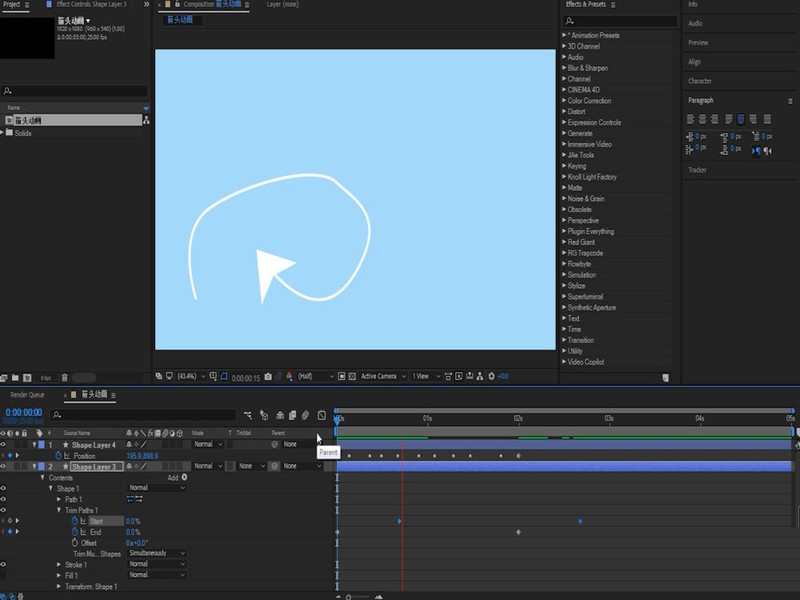Toggle the transparency grid in viewer
Screen dimensions: 800x600
coord(351,376)
